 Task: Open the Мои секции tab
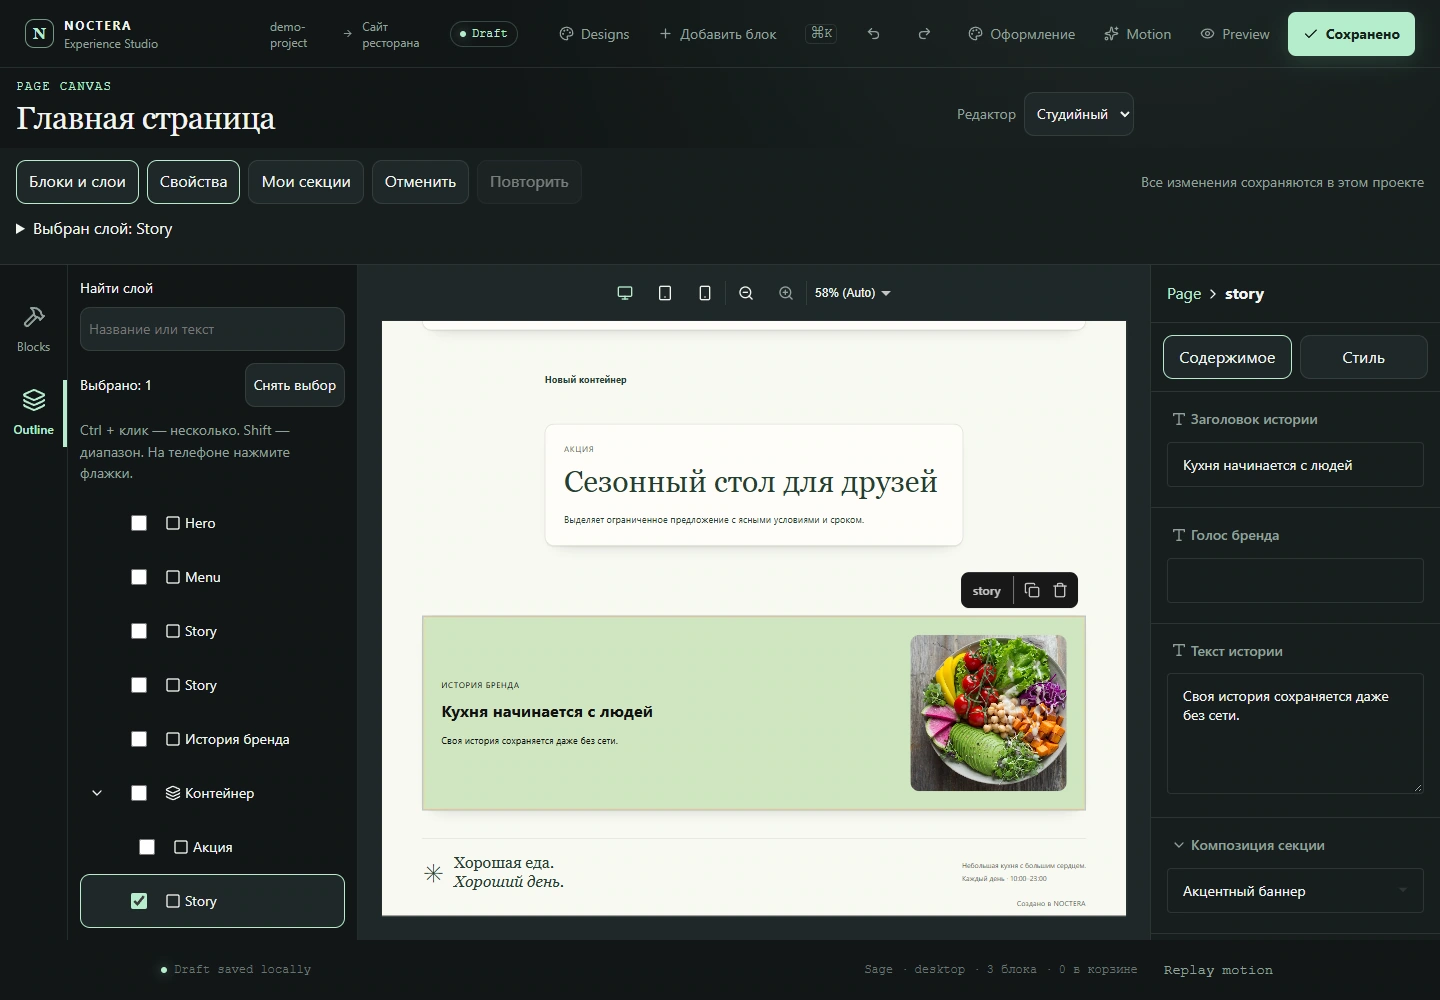(x=306, y=182)
